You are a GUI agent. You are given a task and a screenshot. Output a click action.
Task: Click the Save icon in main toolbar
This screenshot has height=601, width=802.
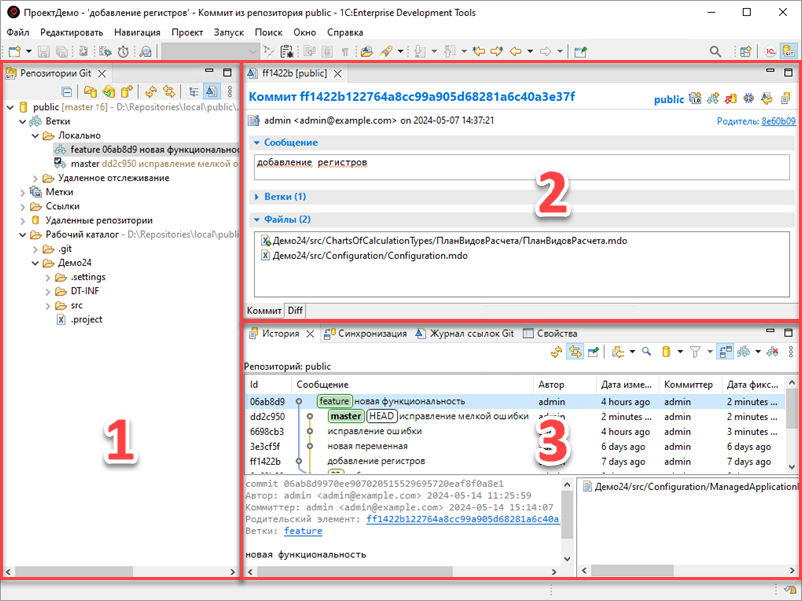pos(46,51)
